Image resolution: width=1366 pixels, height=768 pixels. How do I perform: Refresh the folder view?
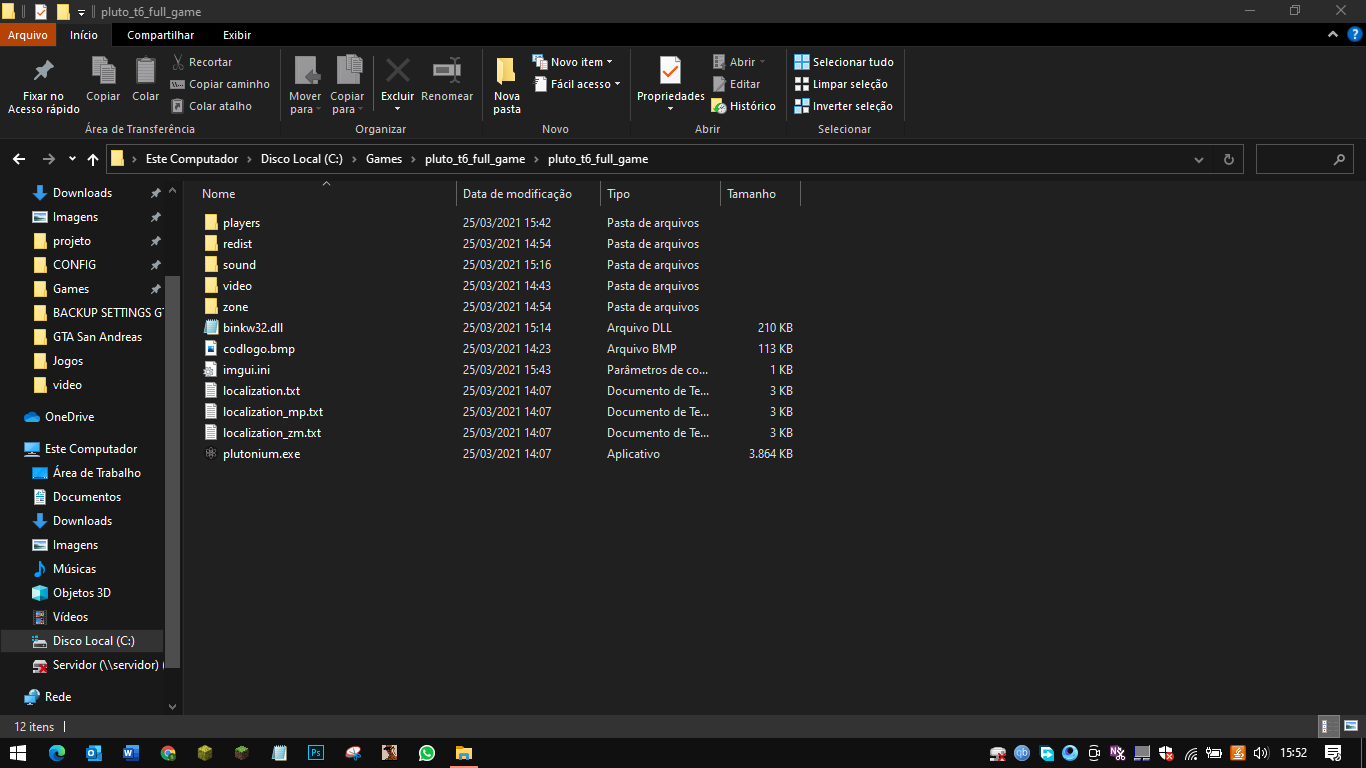[x=1229, y=159]
